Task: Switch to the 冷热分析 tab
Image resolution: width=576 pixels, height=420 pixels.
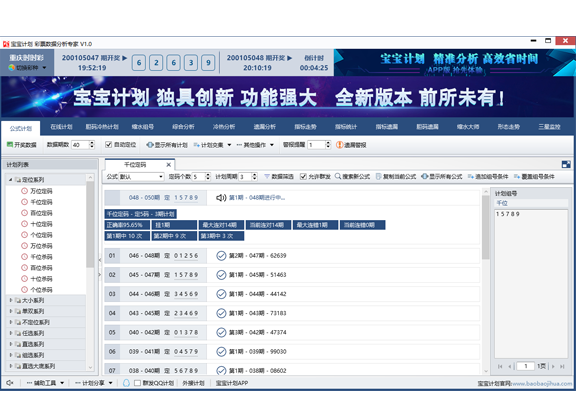Action: pyautogui.click(x=224, y=127)
